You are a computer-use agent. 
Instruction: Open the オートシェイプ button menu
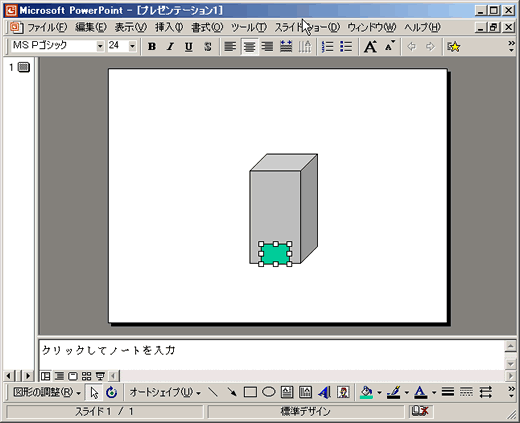165,392
